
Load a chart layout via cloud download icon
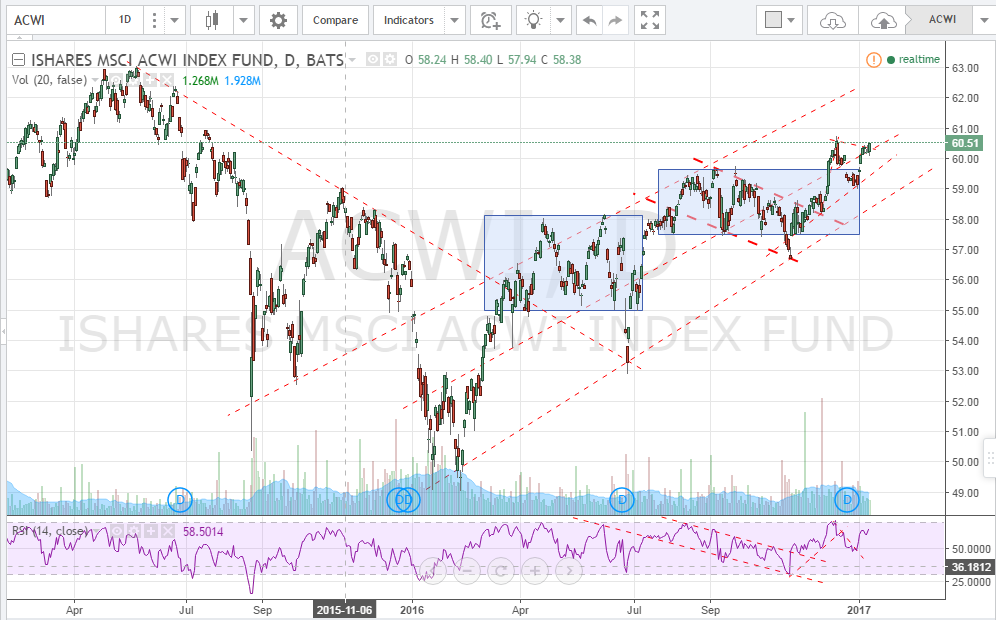click(x=833, y=21)
